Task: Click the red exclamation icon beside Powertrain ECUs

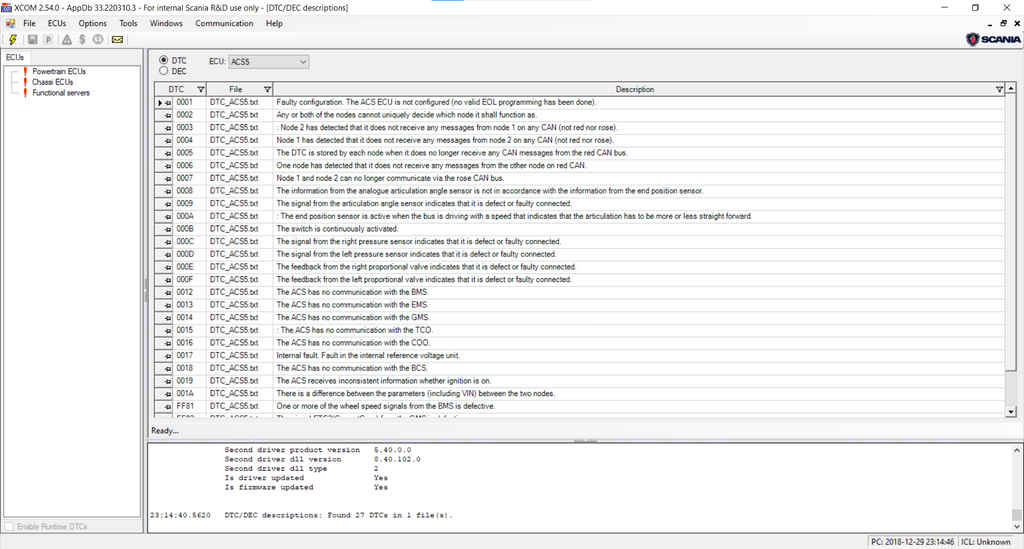Action: pos(25,72)
